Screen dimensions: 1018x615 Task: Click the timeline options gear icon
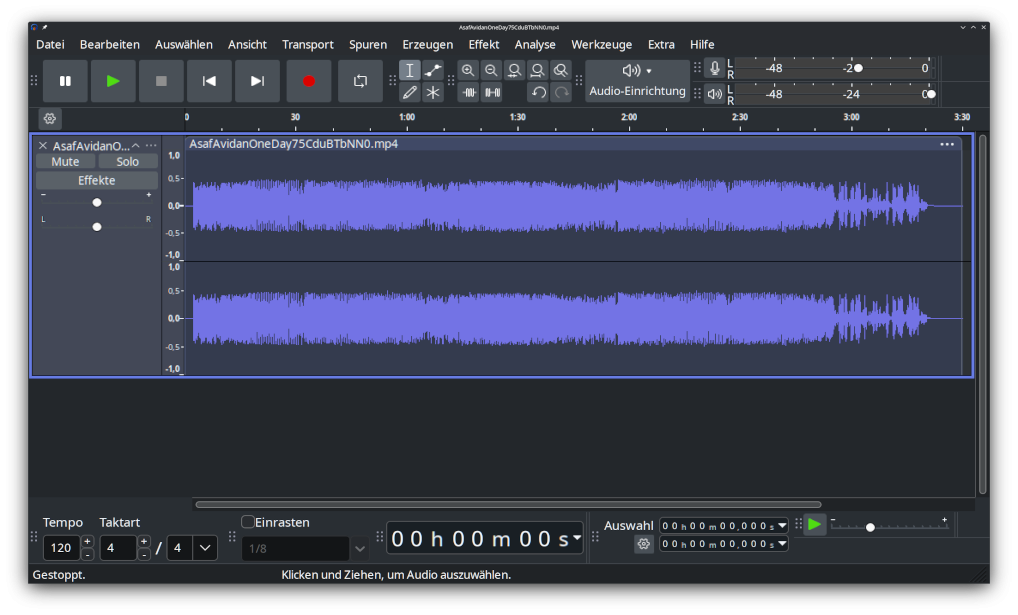[x=50, y=119]
